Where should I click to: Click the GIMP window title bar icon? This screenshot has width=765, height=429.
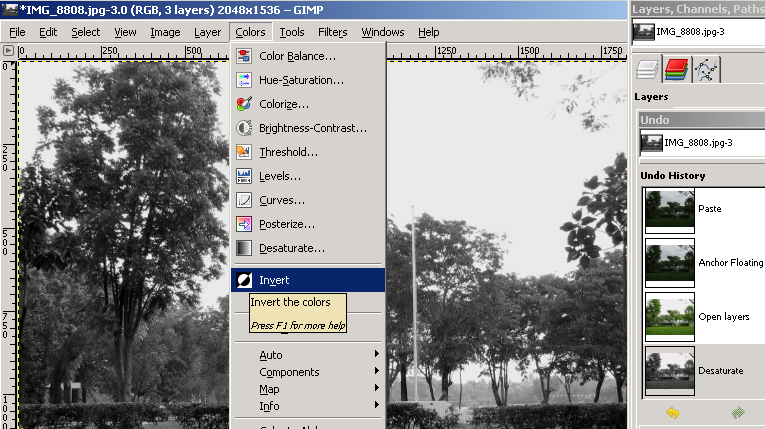(10, 9)
